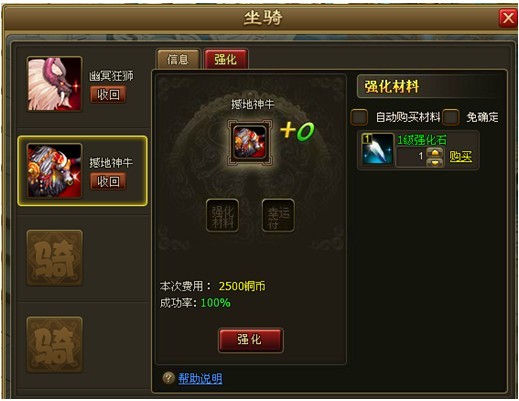Click the 1级强化石 stone icon
The image size is (519, 401).
(x=377, y=149)
